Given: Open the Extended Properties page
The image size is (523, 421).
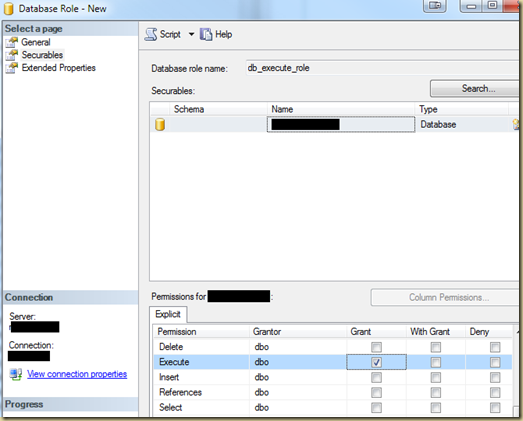Looking at the screenshot, I should (59, 68).
